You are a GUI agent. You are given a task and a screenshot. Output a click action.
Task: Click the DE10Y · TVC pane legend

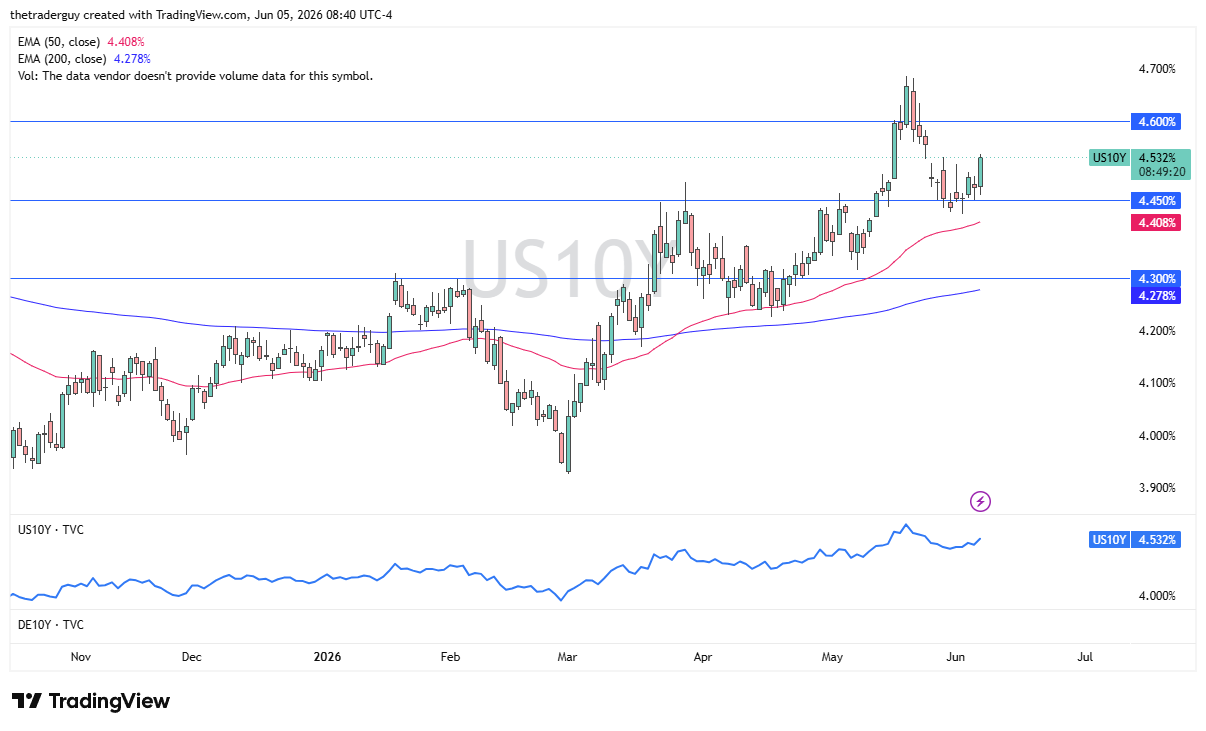[51, 624]
